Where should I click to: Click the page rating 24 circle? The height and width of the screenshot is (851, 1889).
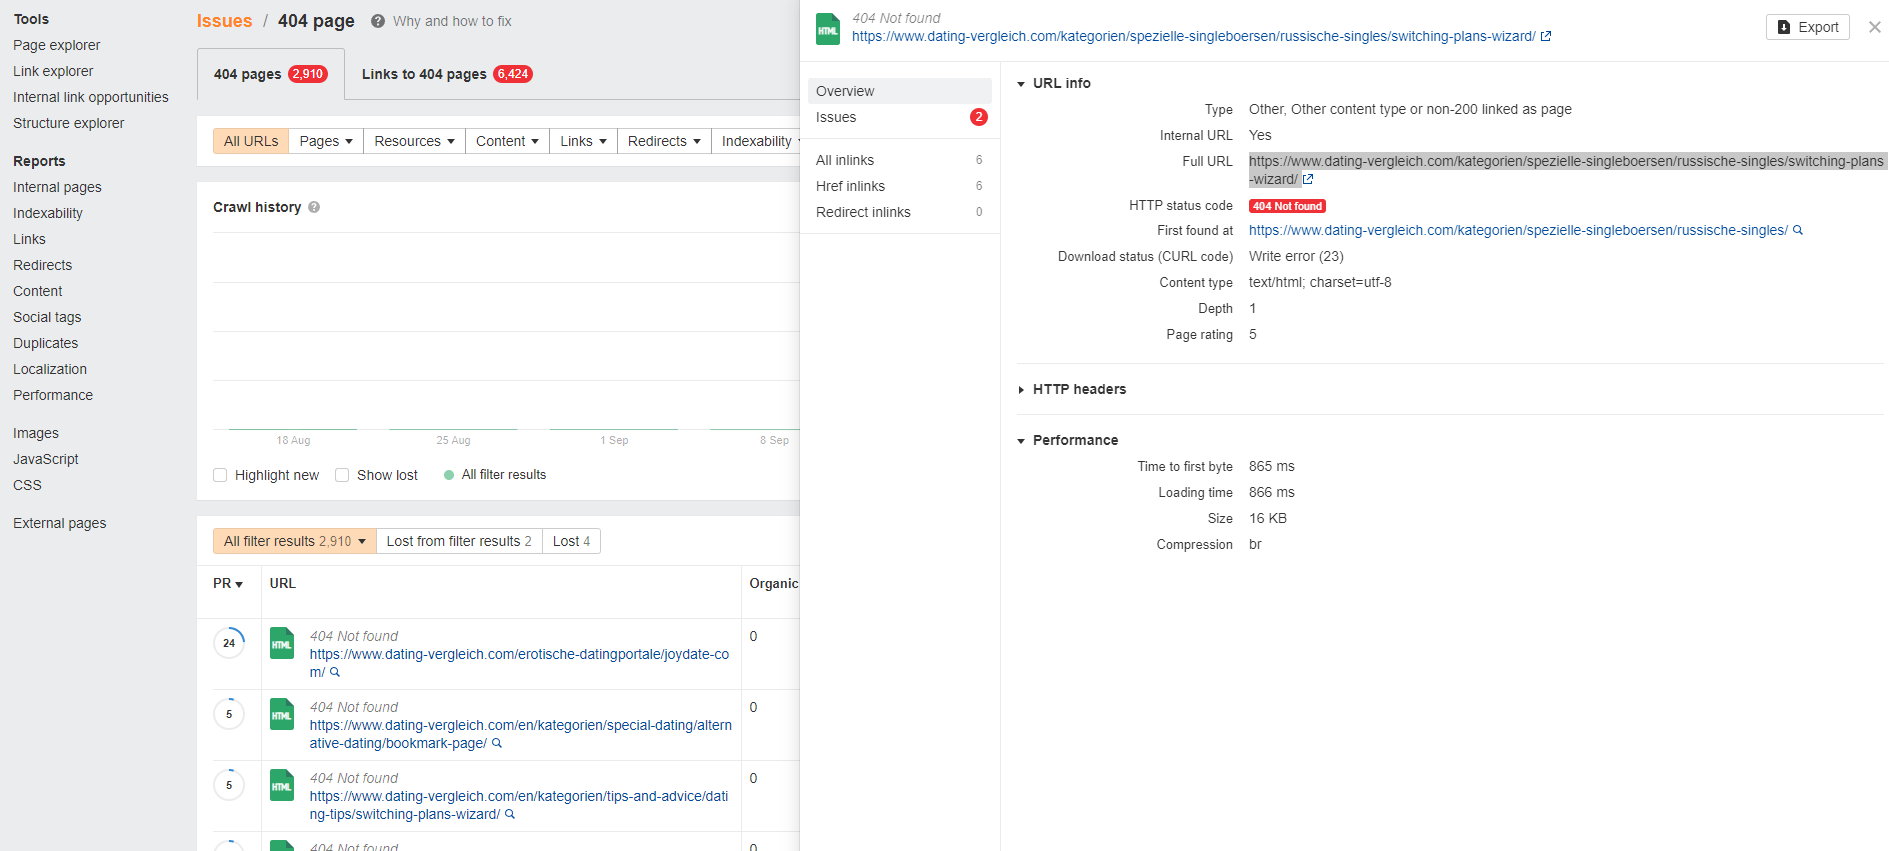coord(229,643)
